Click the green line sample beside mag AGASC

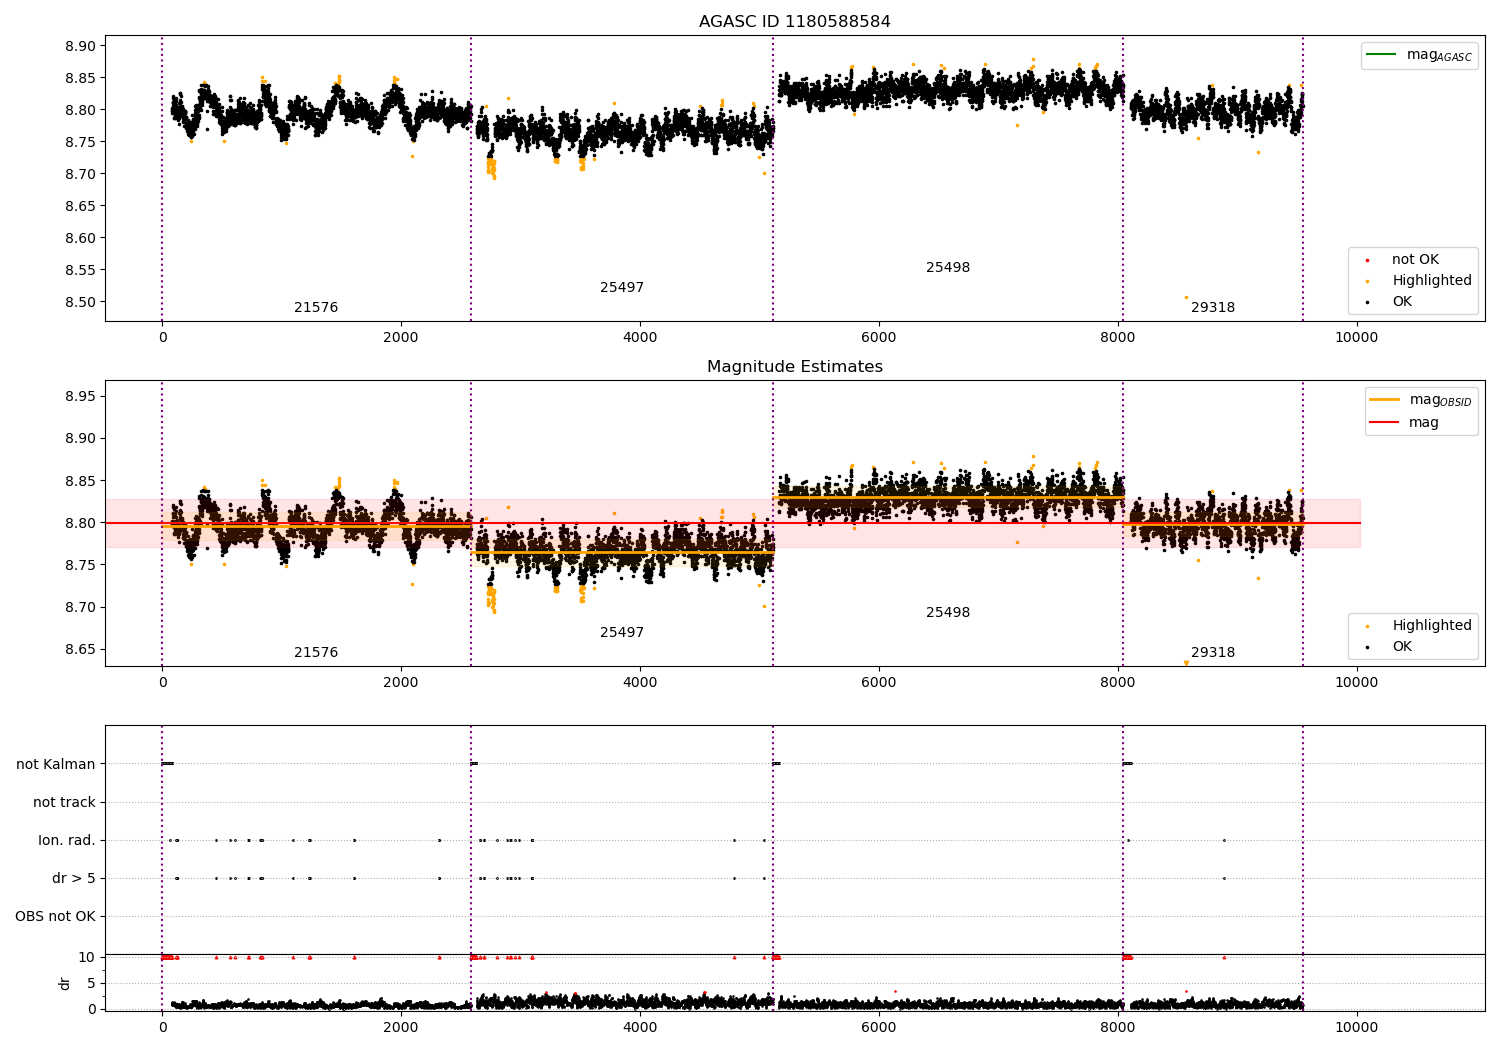[1381, 54]
